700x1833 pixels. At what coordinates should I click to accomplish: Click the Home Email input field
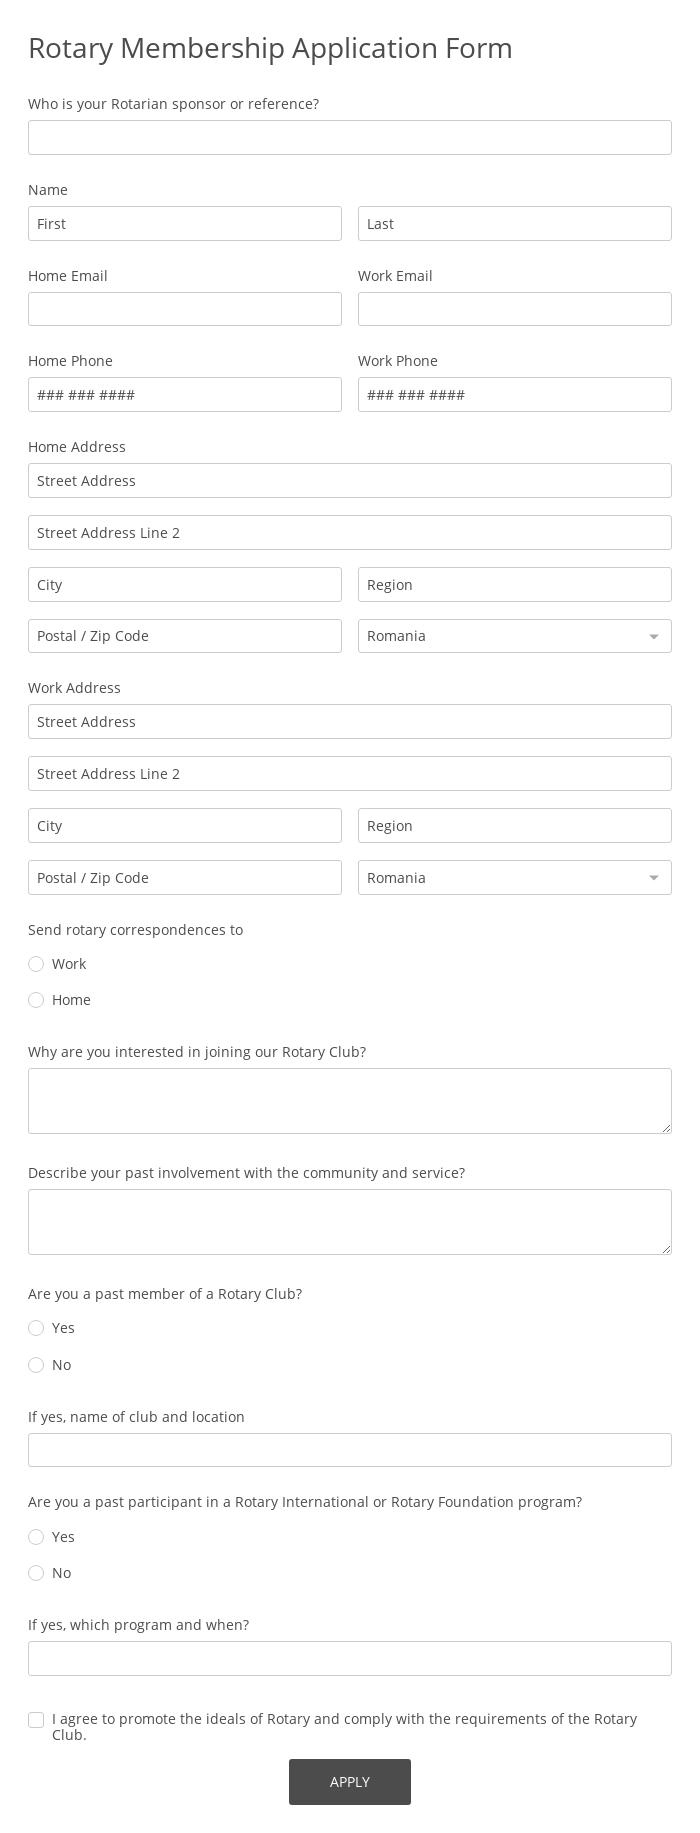pyautogui.click(x=184, y=309)
